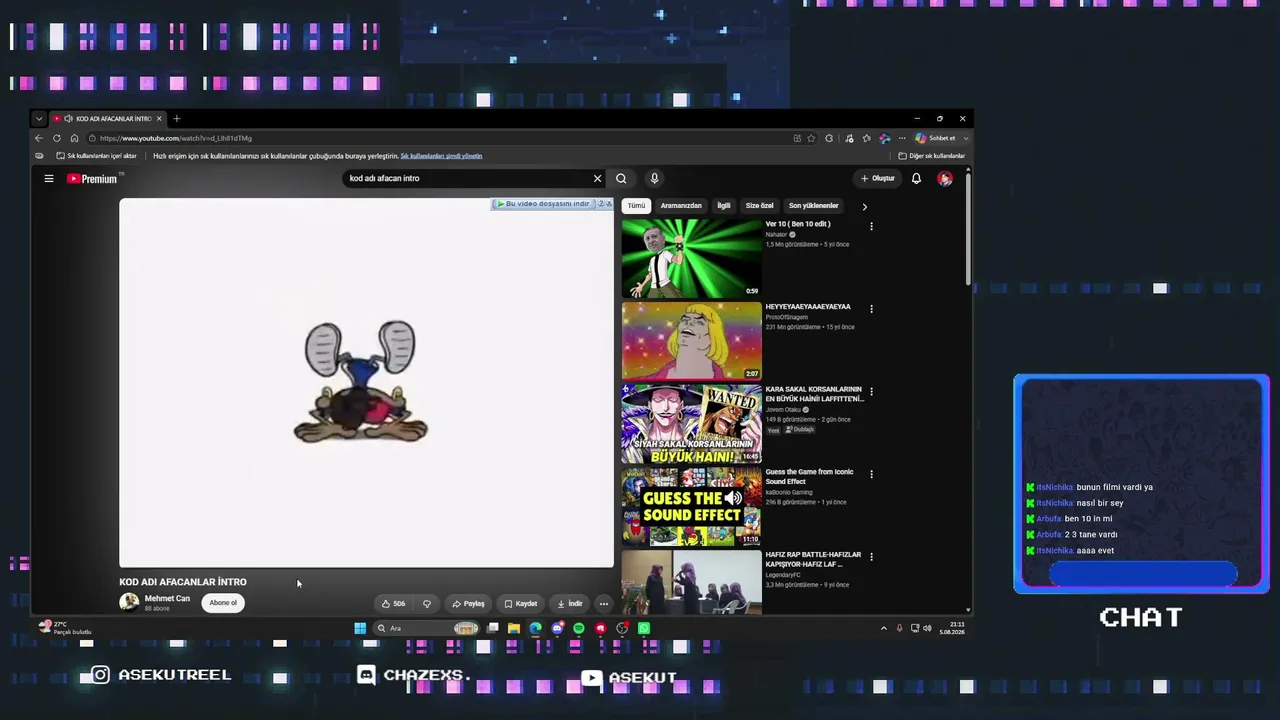Open Microsoft Edge from the taskbar
This screenshot has height=720, width=1280.
pyautogui.click(x=536, y=628)
